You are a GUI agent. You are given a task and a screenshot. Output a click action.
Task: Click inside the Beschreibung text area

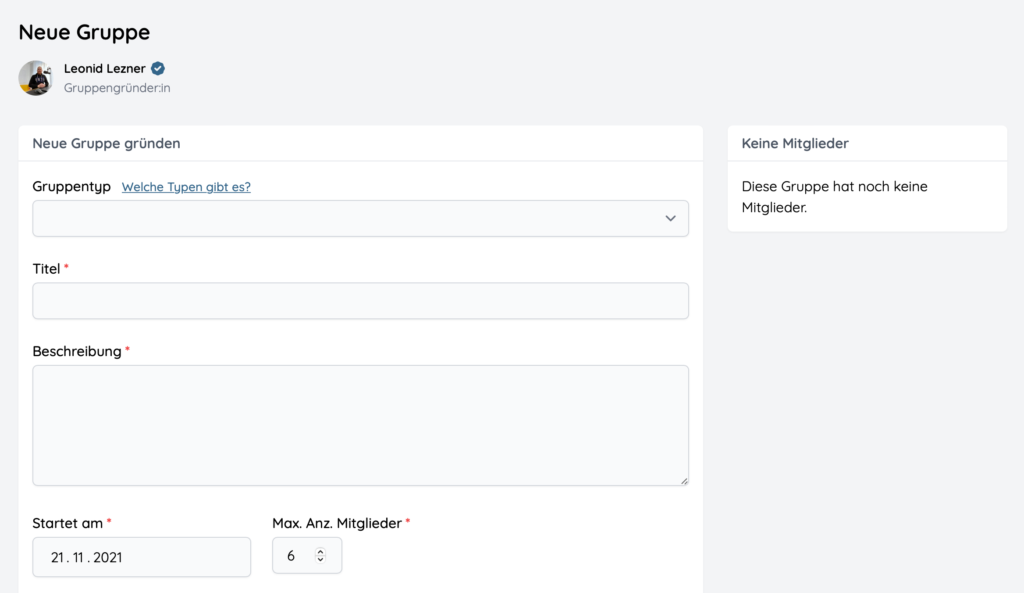pyautogui.click(x=360, y=425)
